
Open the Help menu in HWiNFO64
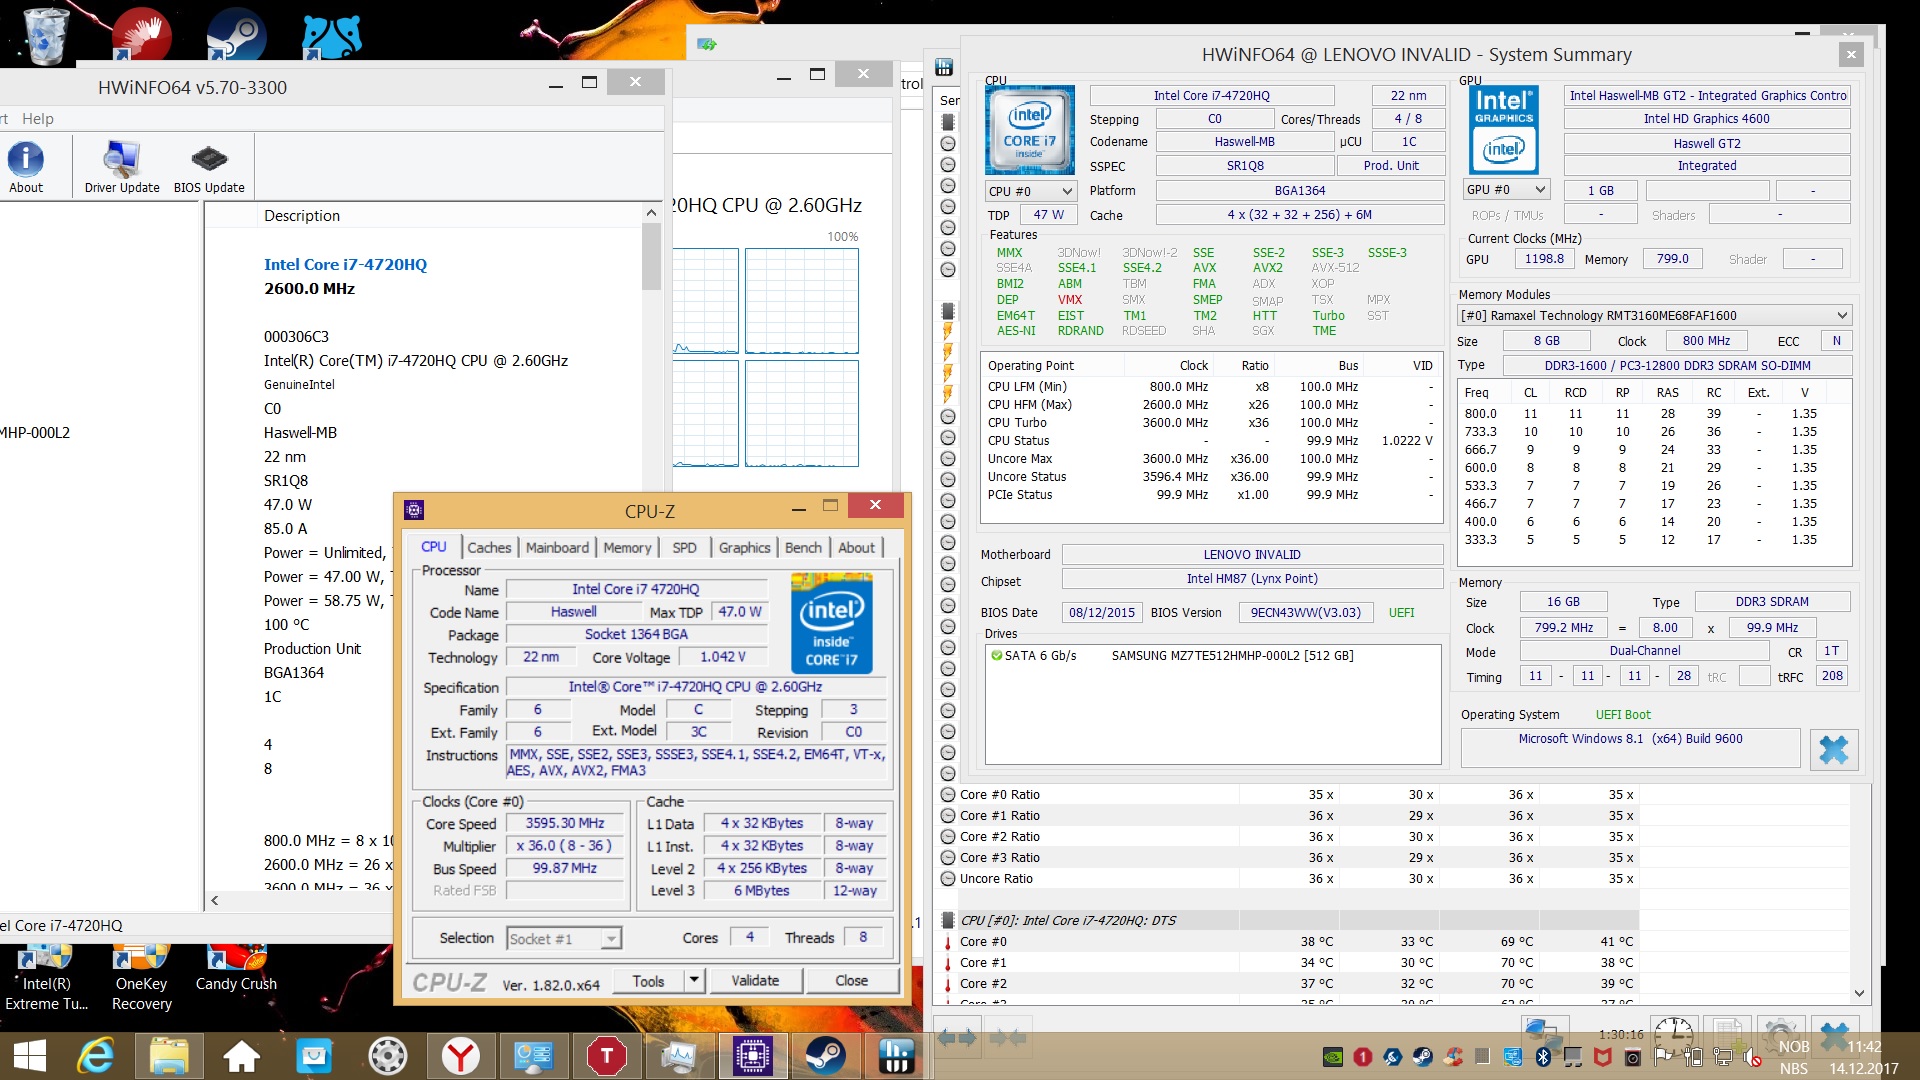point(38,118)
